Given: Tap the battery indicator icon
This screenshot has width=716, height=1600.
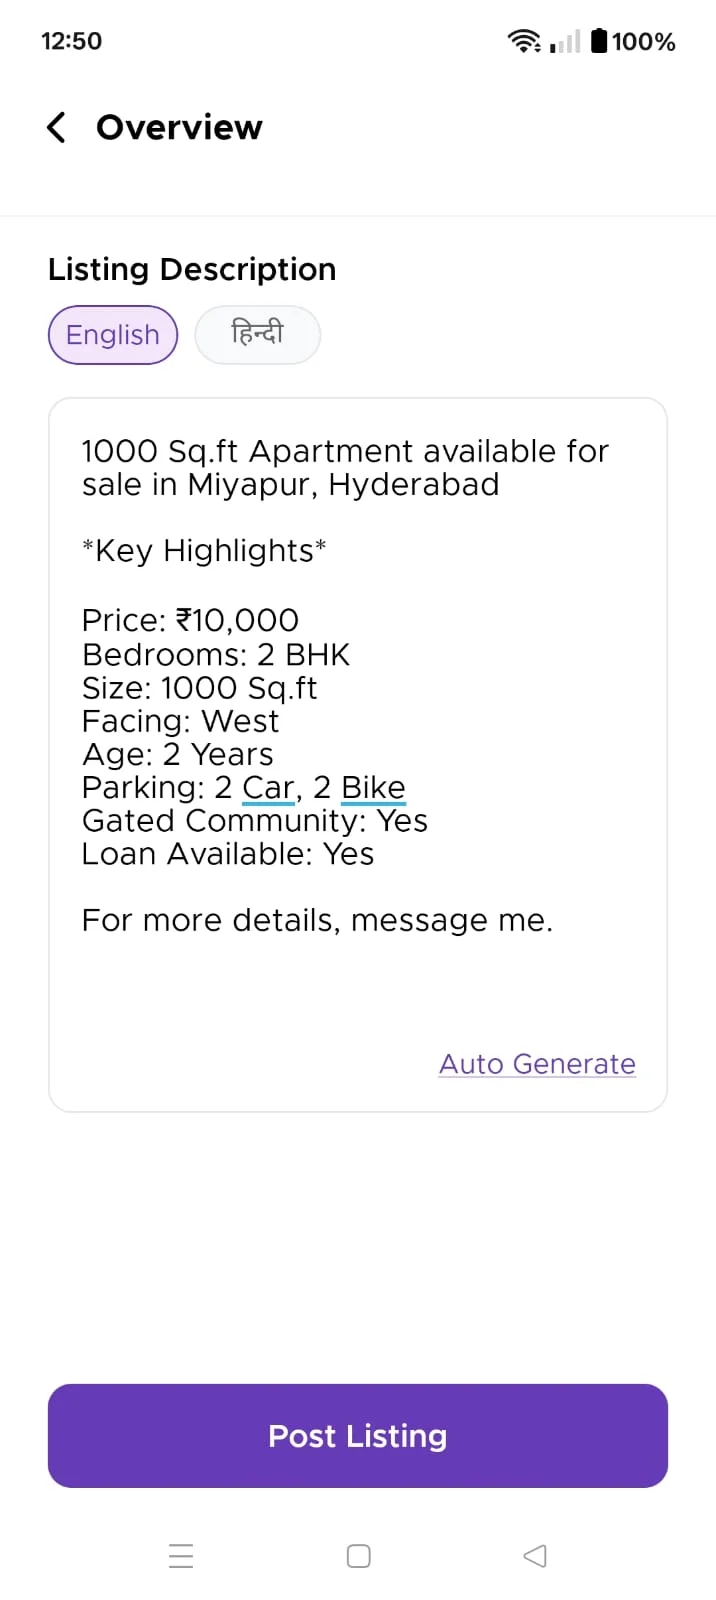Looking at the screenshot, I should pos(599,41).
